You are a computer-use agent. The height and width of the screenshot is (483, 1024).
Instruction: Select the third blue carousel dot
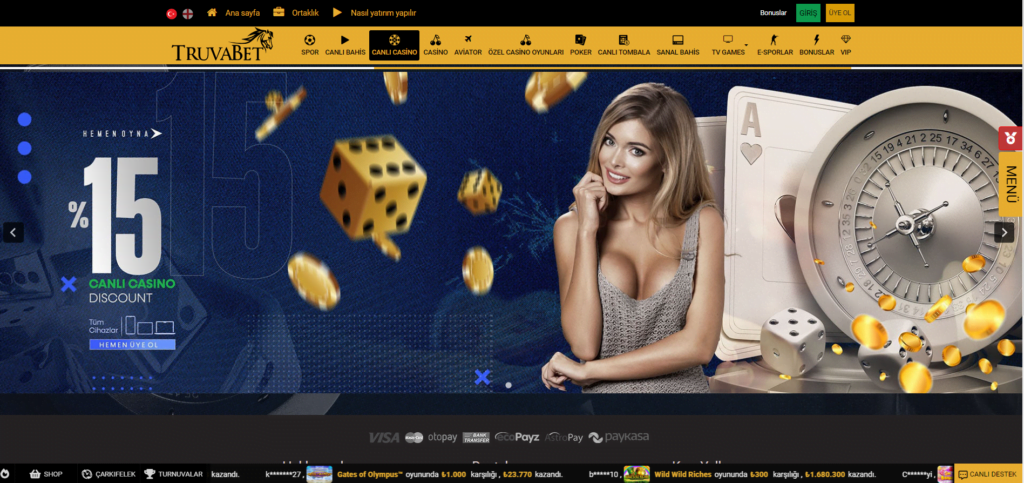[24, 177]
